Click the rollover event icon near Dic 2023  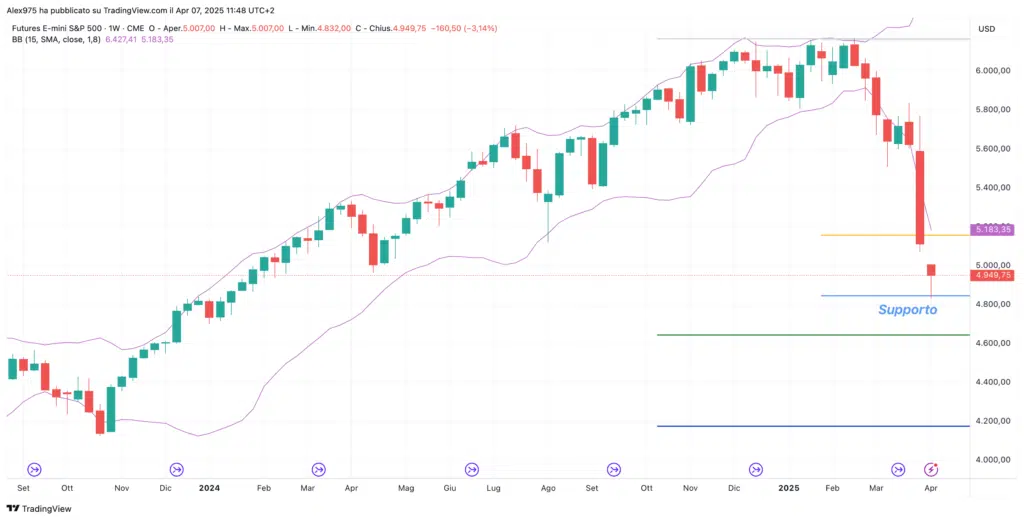point(177,468)
